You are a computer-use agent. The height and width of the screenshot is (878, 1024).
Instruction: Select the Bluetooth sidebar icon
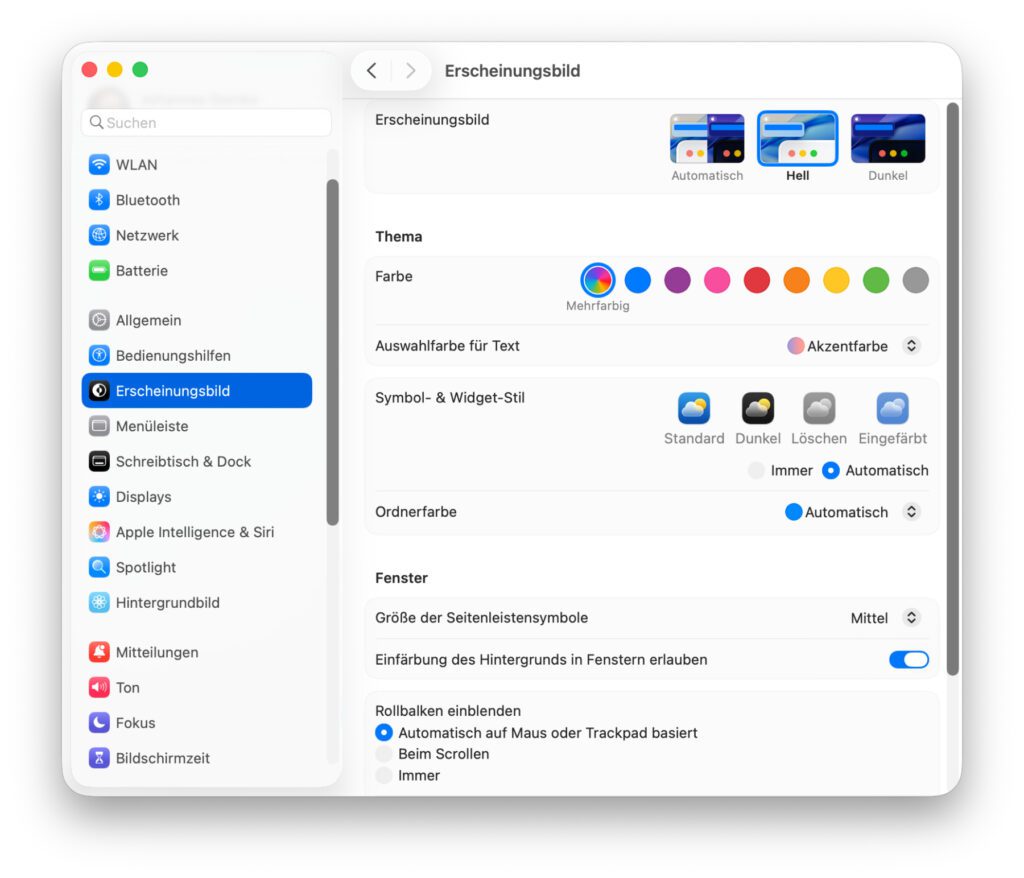tap(146, 199)
